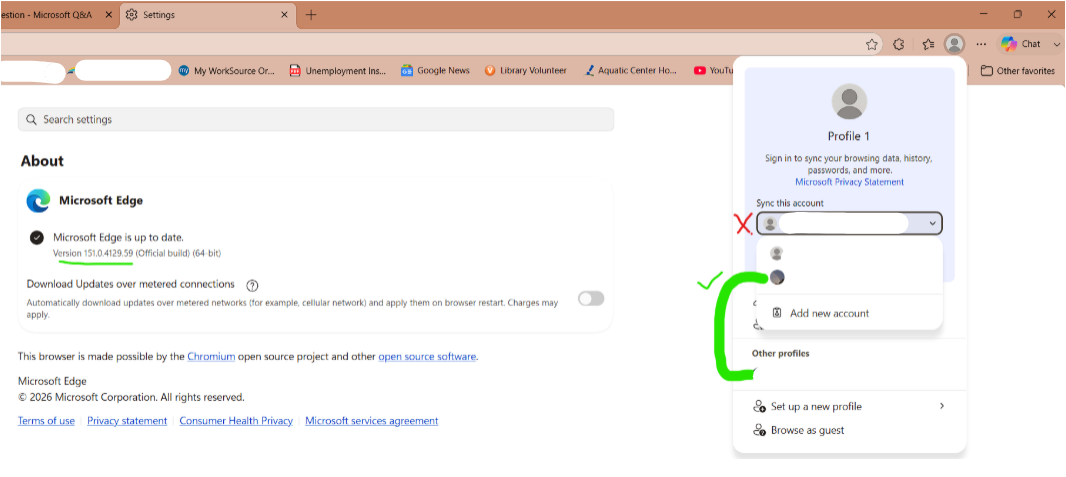Open the Chromium link
Image resolution: width=1066 pixels, height=477 pixels.
point(211,356)
